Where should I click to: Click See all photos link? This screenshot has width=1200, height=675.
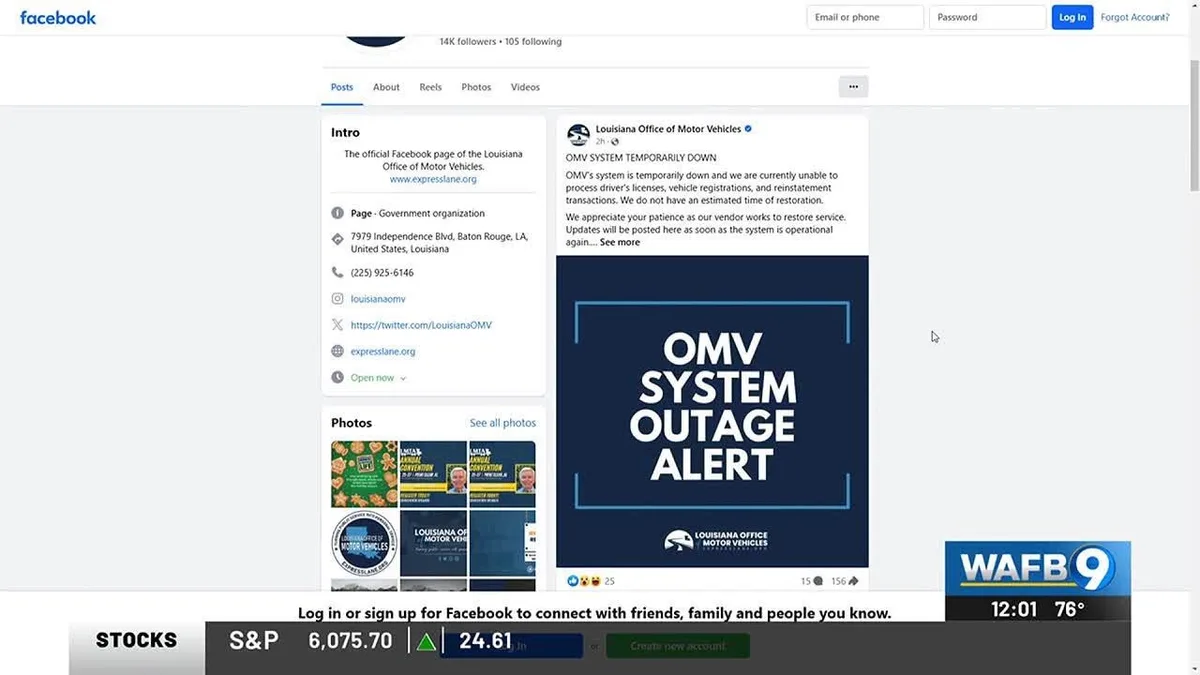[x=503, y=423]
